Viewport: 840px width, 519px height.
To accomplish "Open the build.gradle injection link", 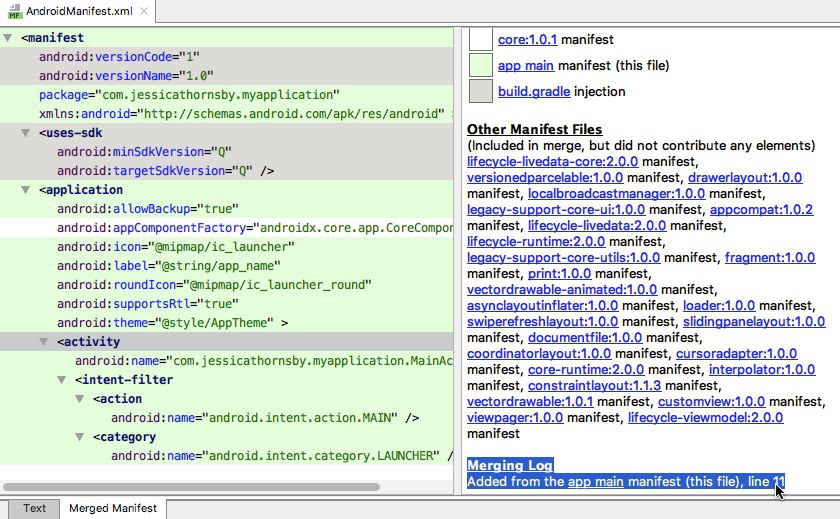I will 534,92.
